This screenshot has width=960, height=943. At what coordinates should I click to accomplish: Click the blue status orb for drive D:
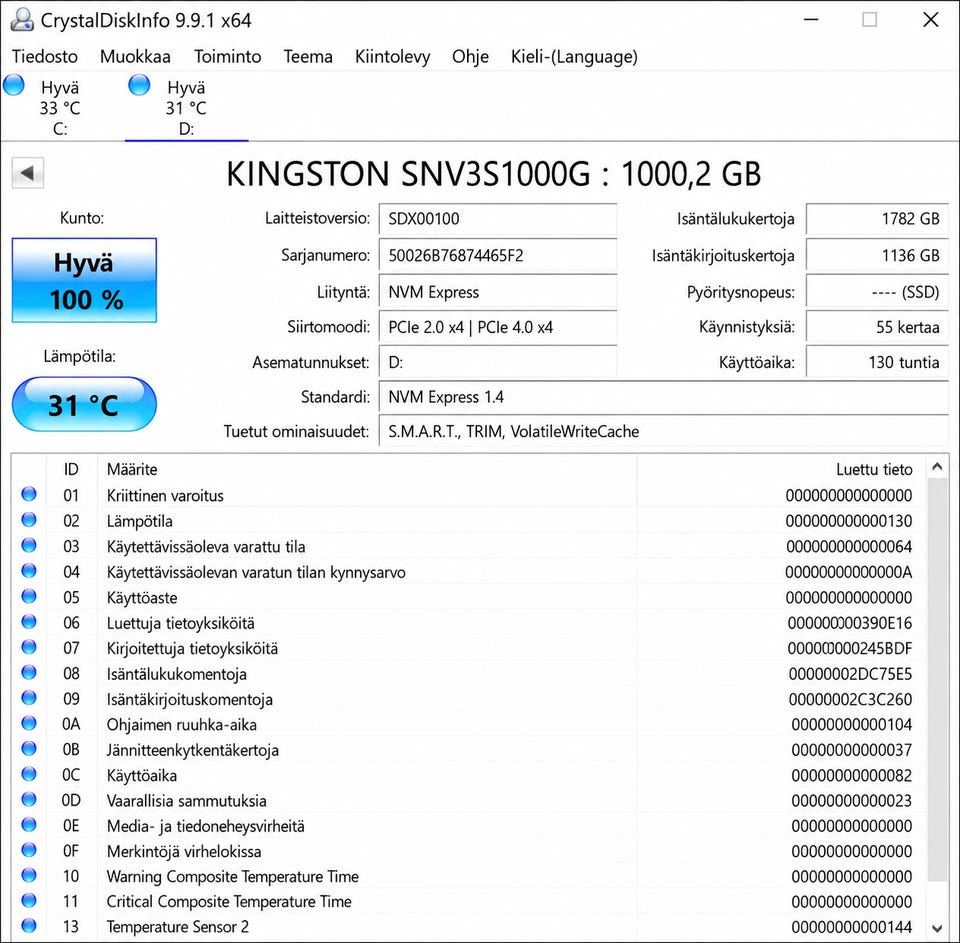pyautogui.click(x=139, y=85)
